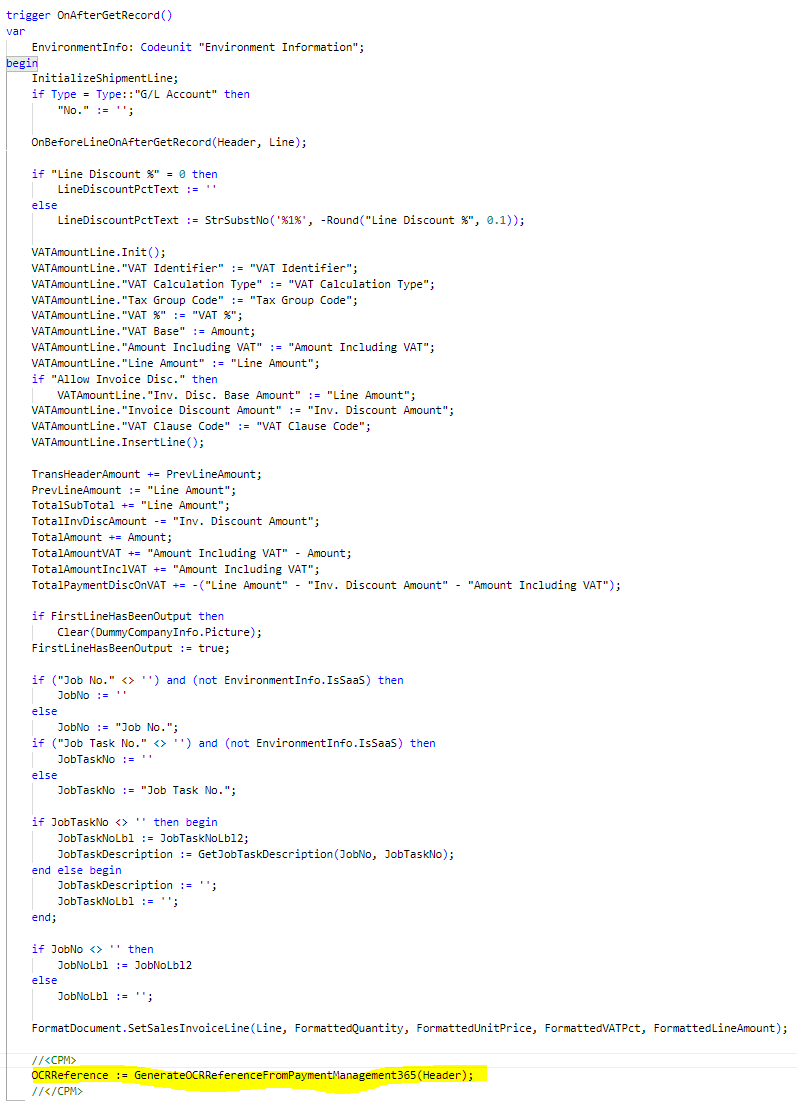The width and height of the screenshot is (797, 1101).
Task: Click the closing //</CPM> comment
Action: (x=57, y=1091)
